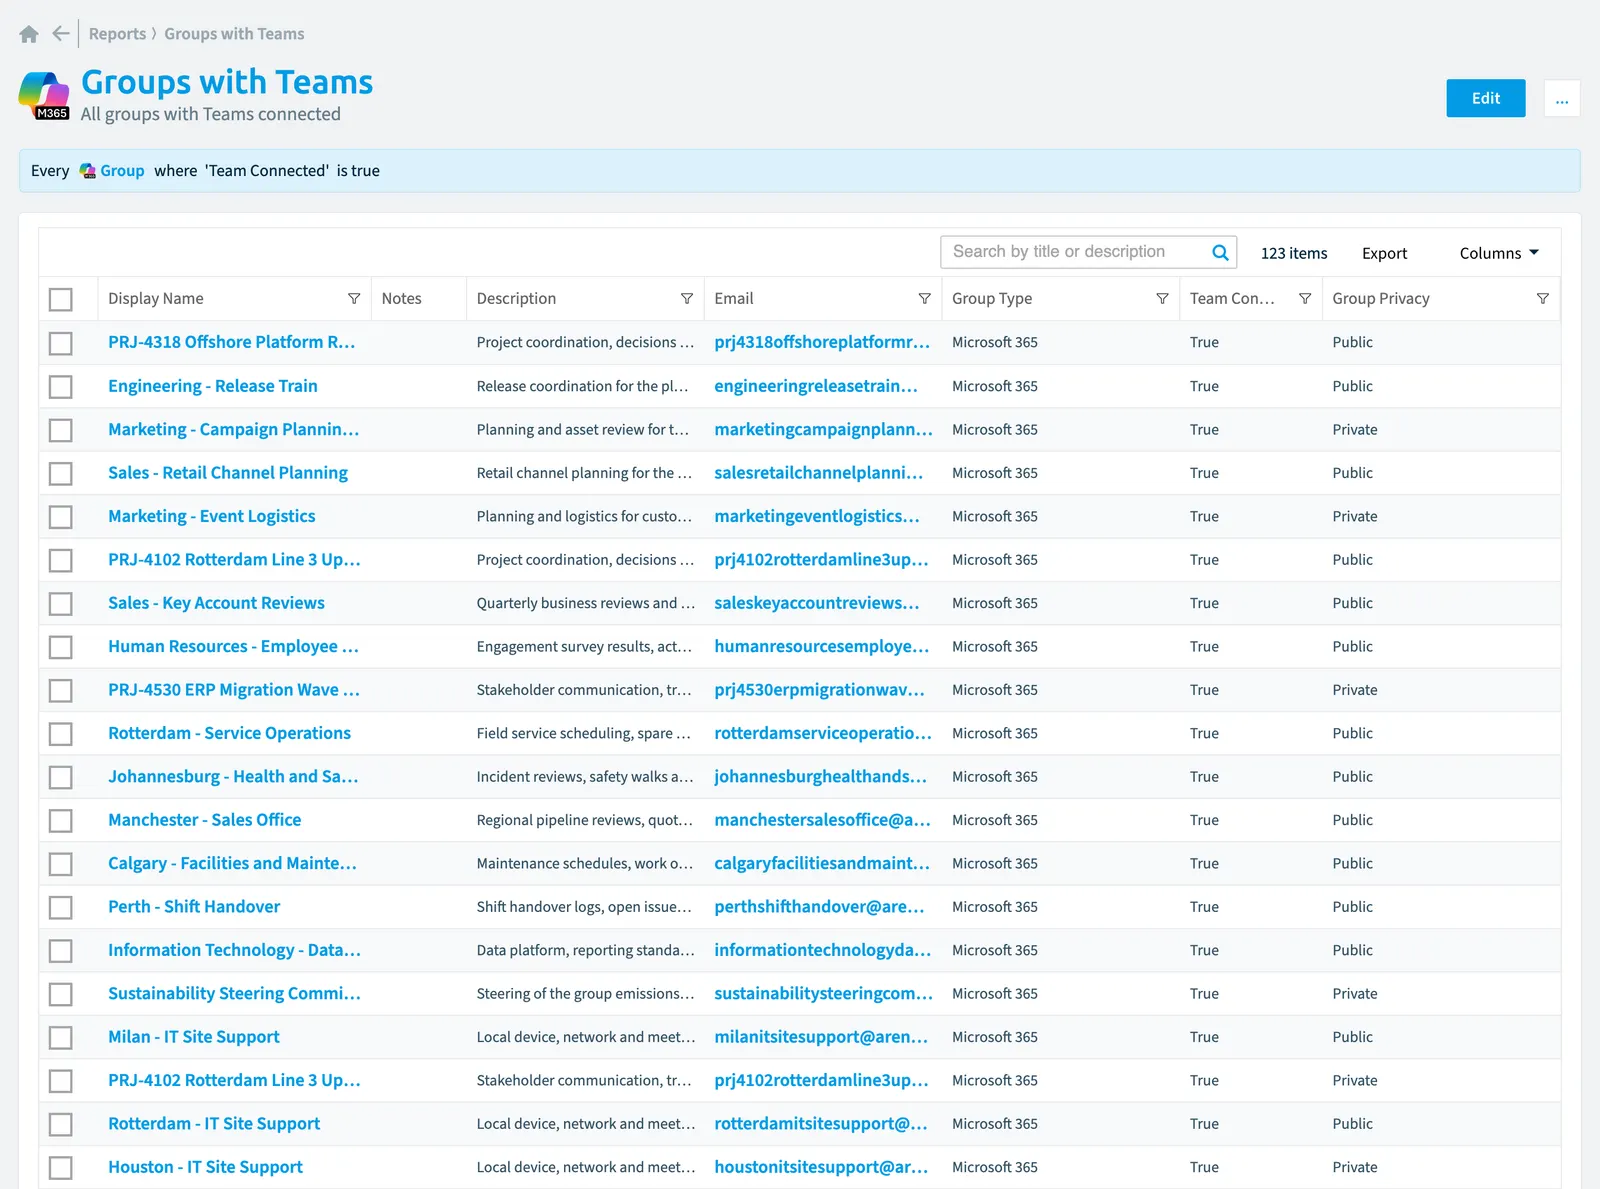The width and height of the screenshot is (1600, 1189).
Task: Click the Description column header
Action: pos(516,299)
